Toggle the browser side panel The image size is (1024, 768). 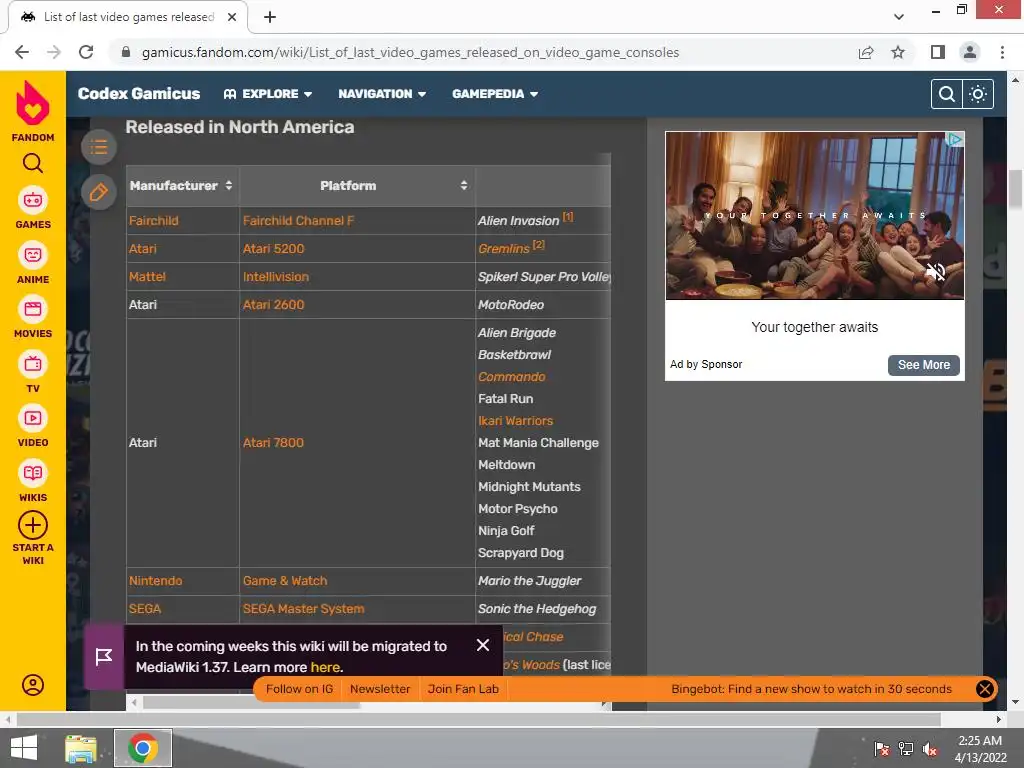[x=938, y=52]
